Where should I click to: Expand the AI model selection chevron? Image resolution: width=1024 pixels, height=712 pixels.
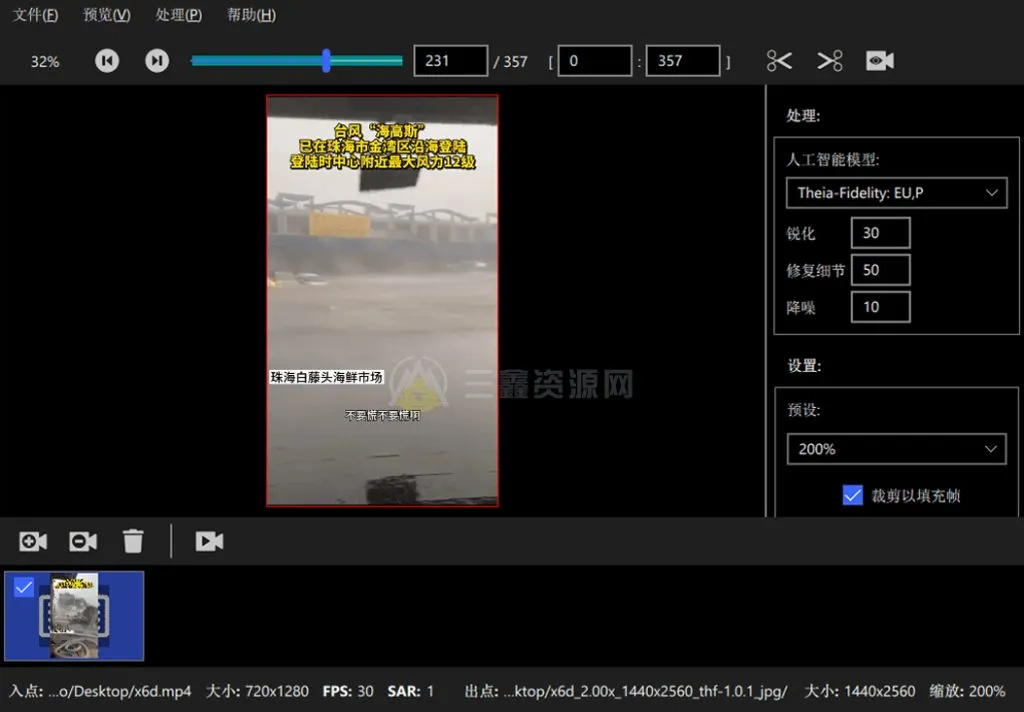click(x=991, y=193)
